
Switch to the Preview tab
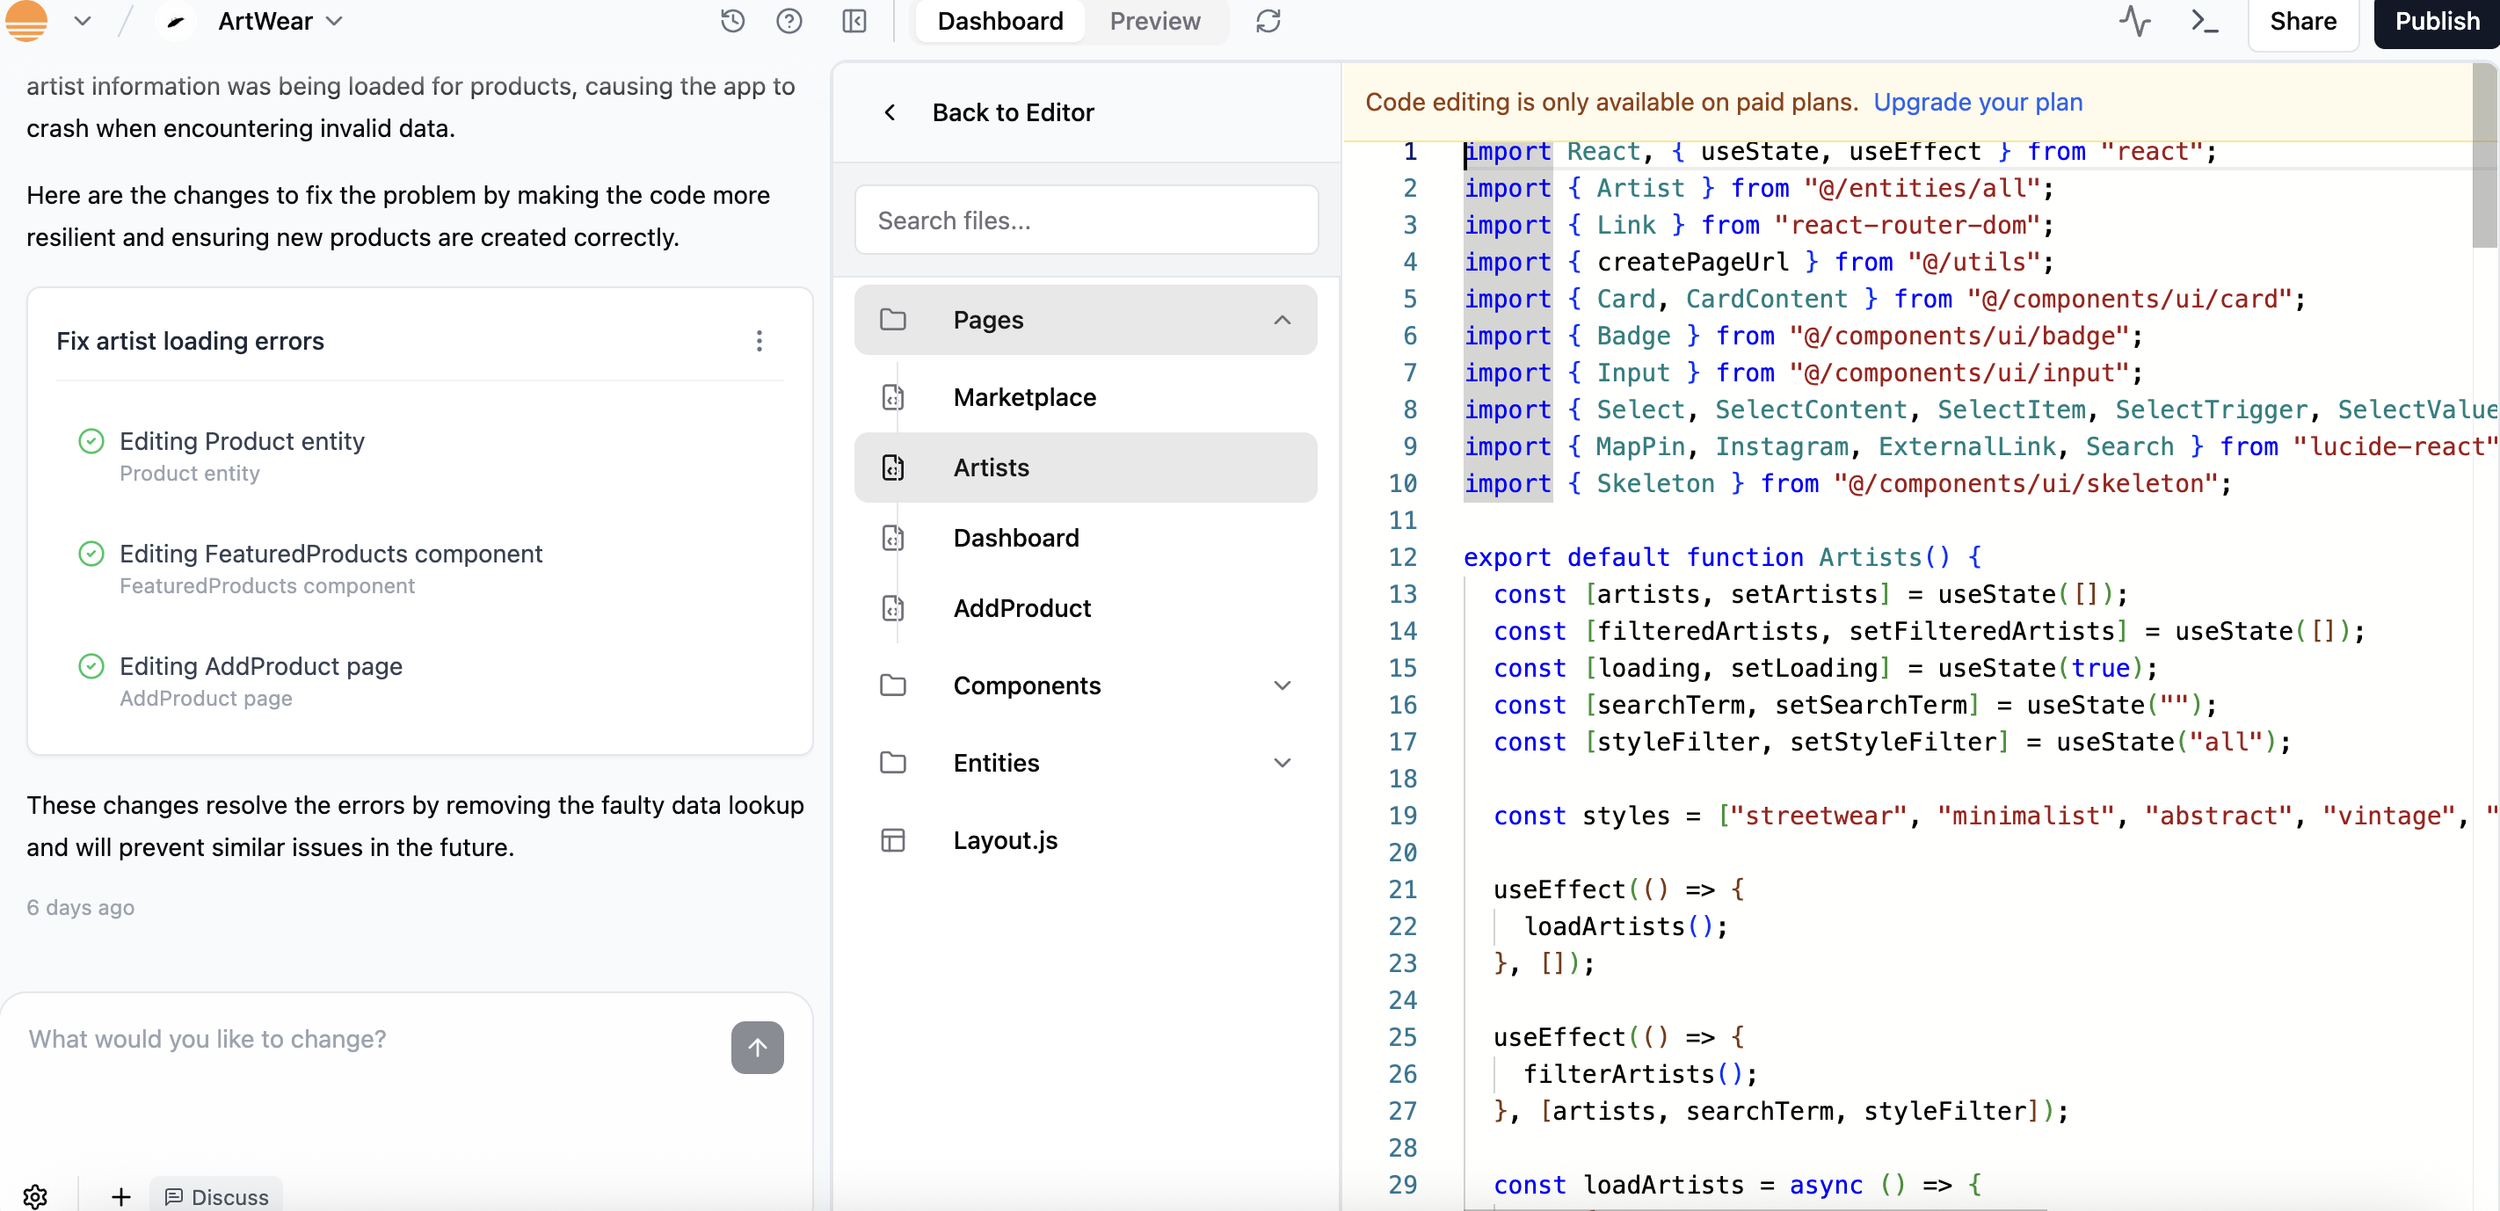[1154, 21]
